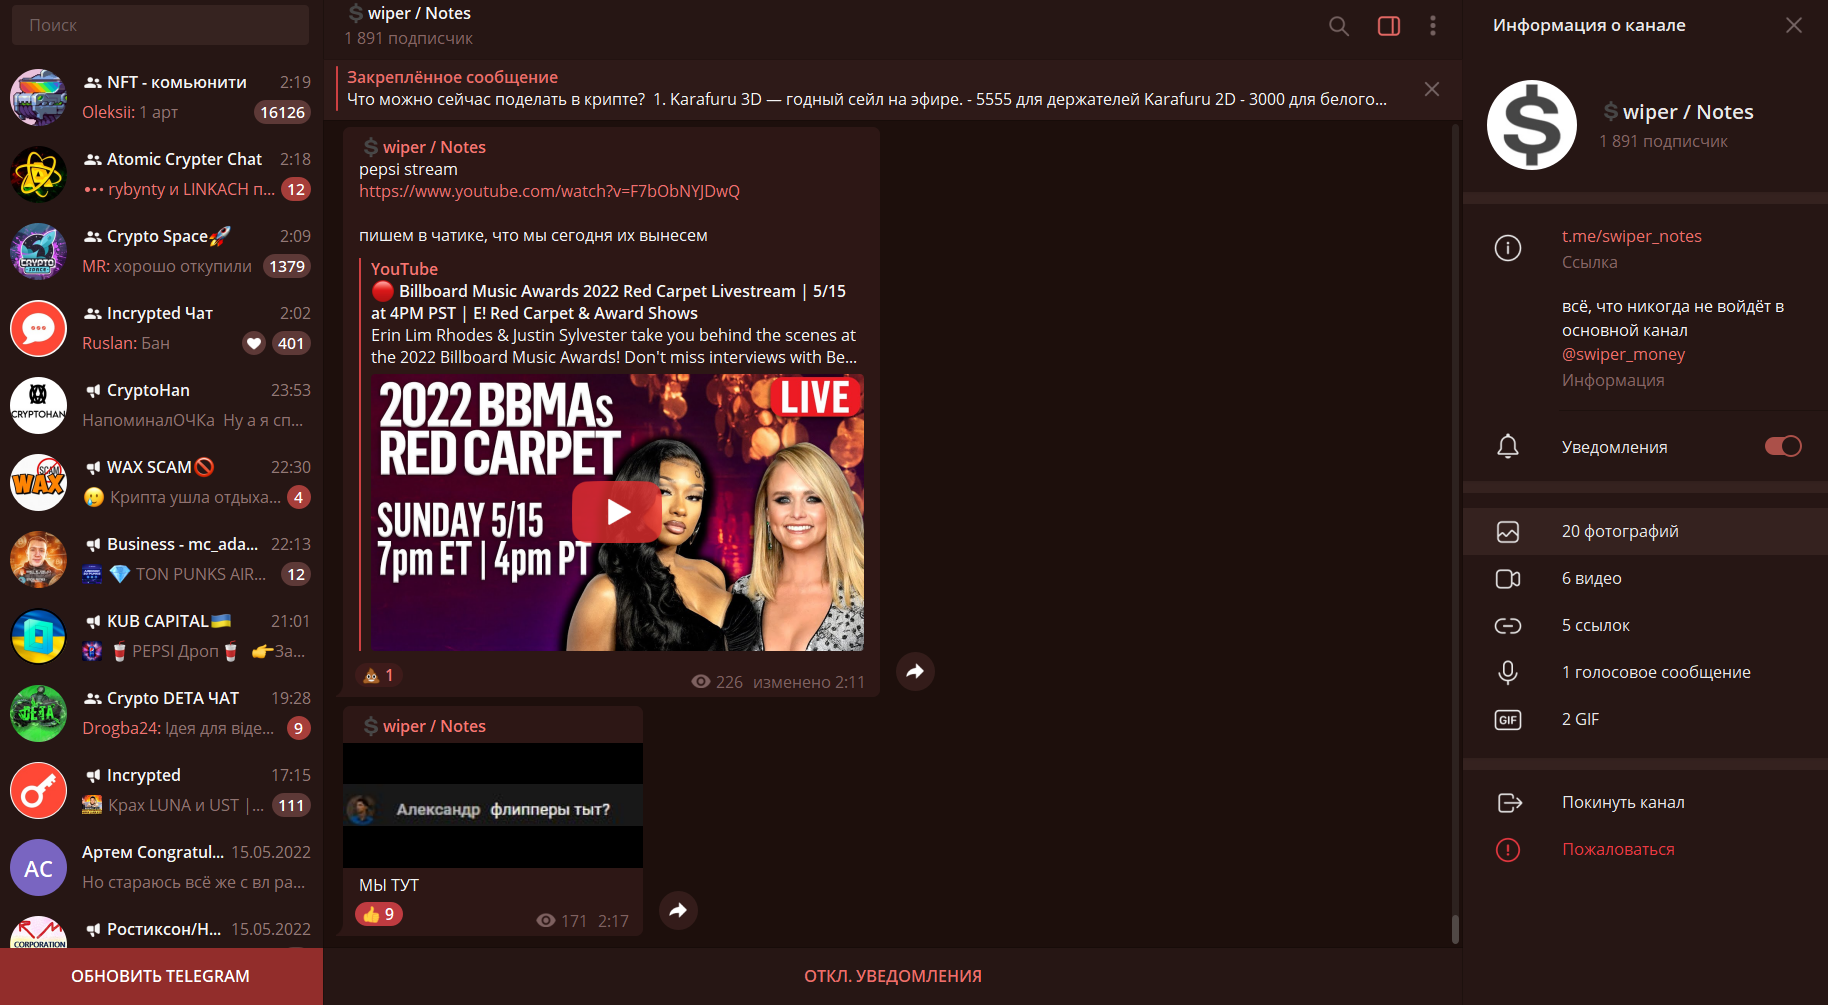Play the BBMAs Red Carpet YouTube video

pos(617,512)
